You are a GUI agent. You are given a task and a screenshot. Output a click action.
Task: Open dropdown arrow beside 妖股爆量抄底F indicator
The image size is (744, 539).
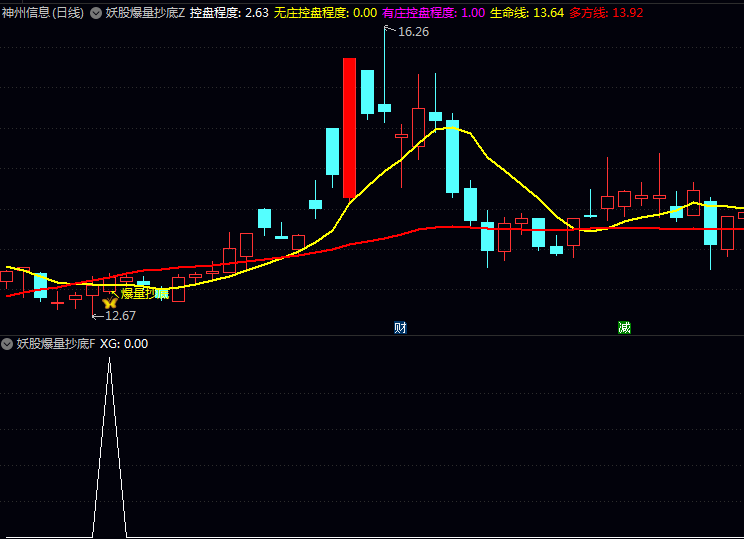click(x=7, y=344)
